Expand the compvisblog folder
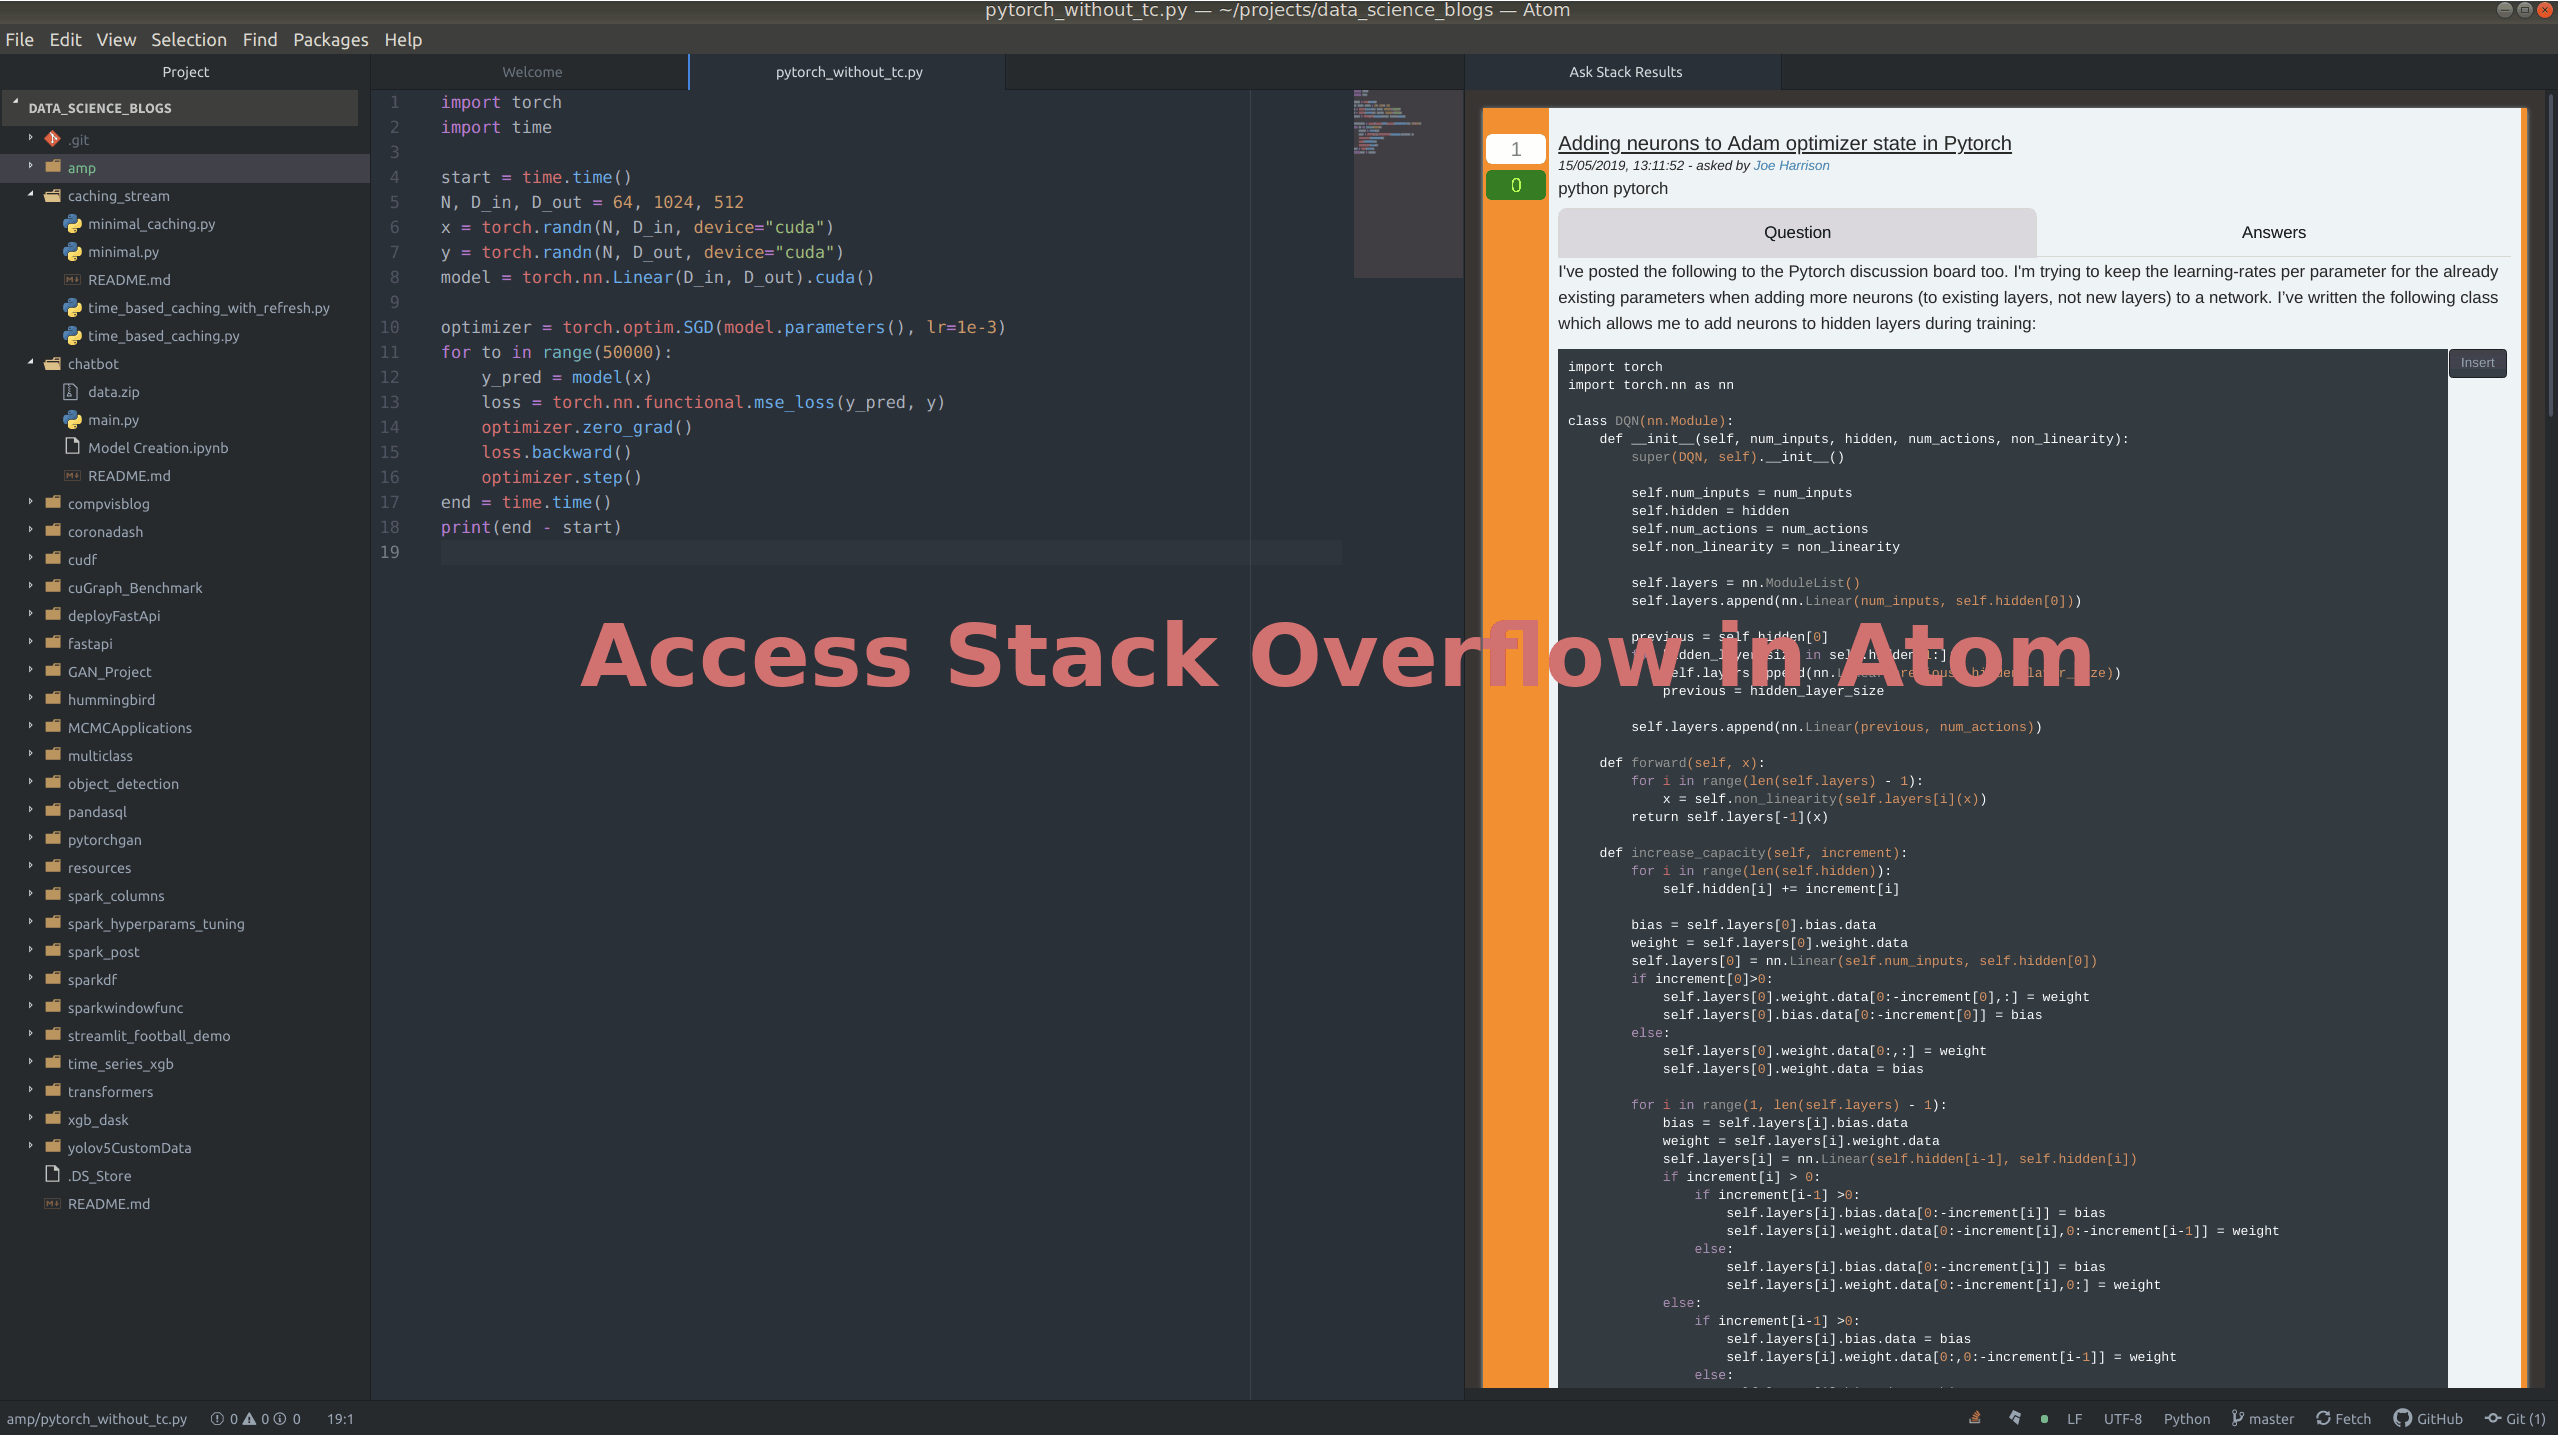2558x1435 pixels. (31, 502)
